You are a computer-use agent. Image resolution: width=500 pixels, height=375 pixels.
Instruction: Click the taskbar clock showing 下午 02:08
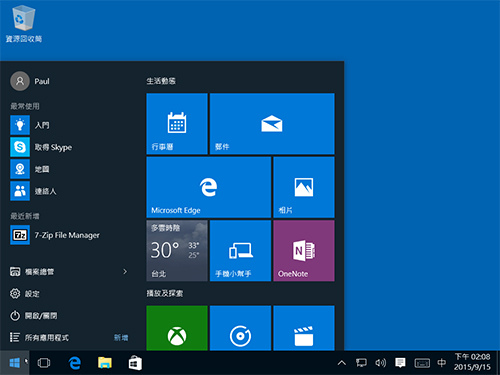pyautogui.click(x=472, y=362)
